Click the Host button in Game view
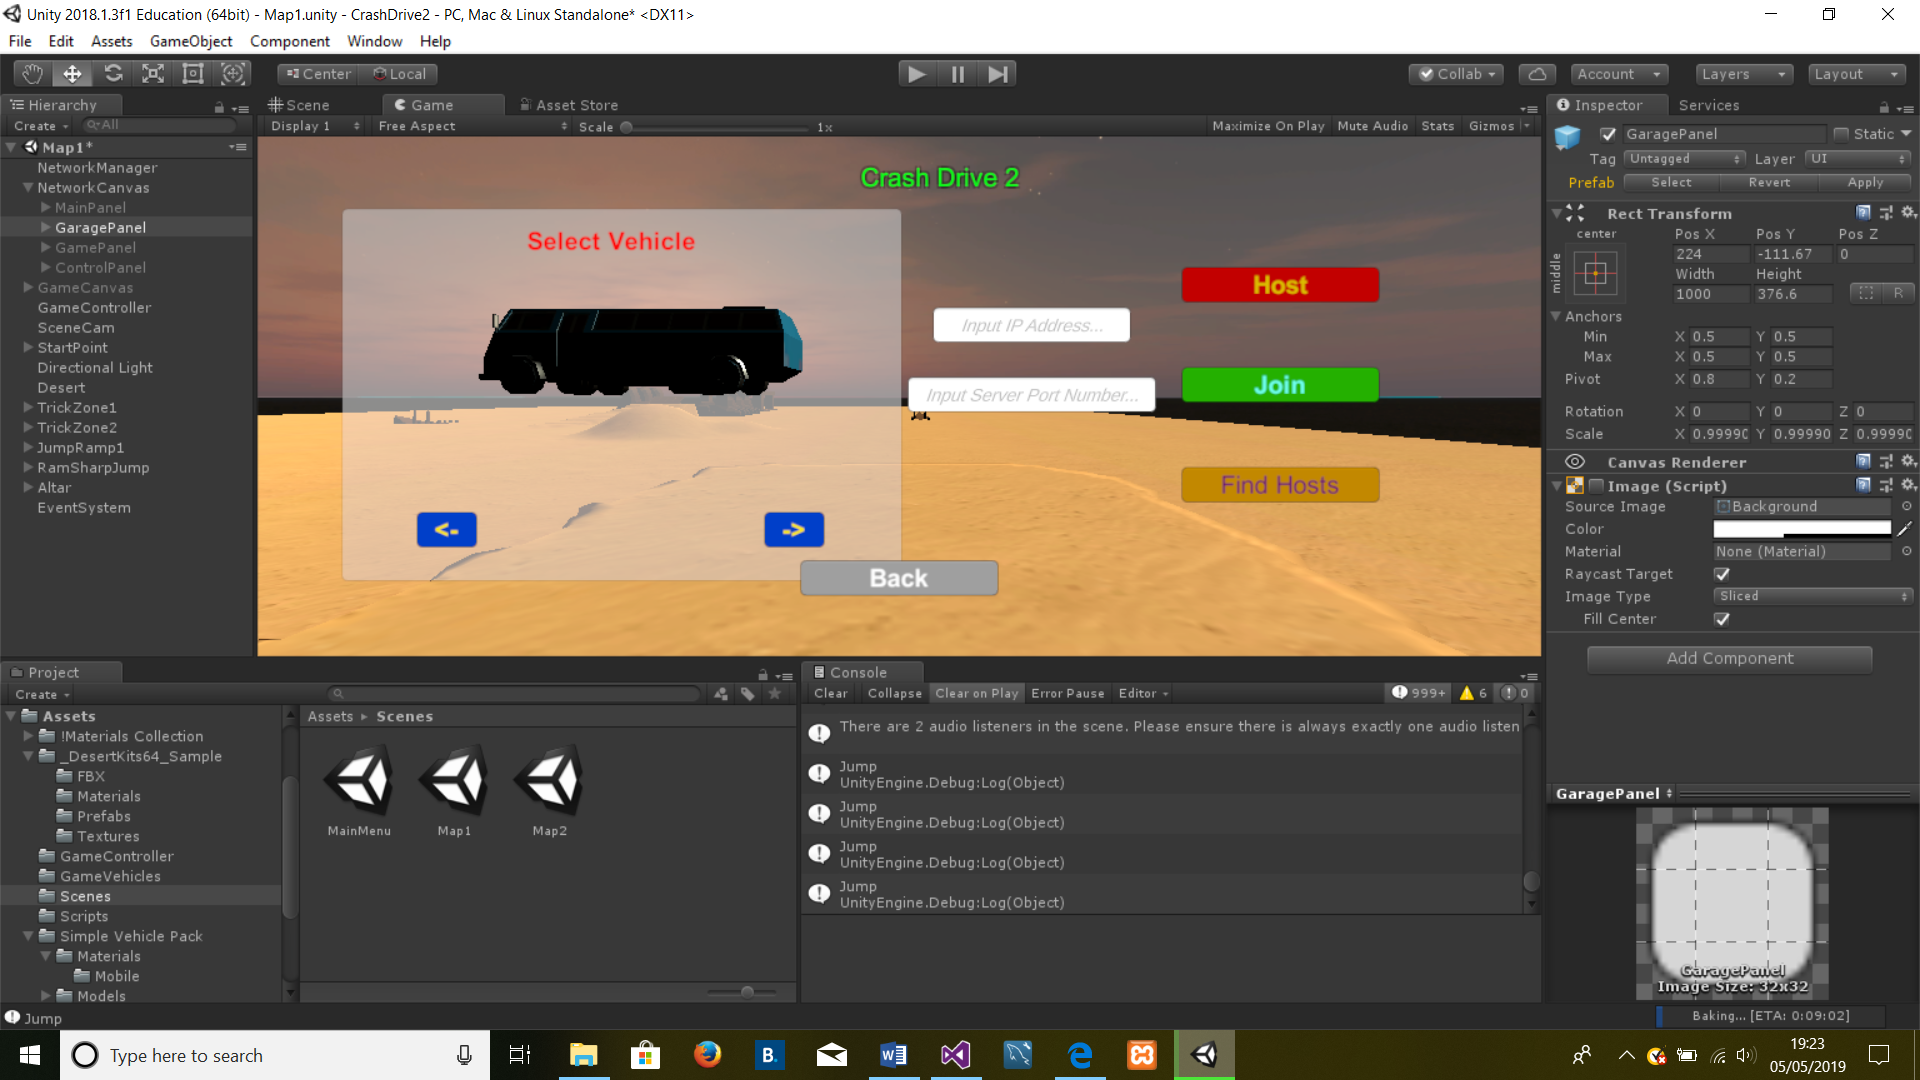Screen dimensions: 1920x1080 1280,285
